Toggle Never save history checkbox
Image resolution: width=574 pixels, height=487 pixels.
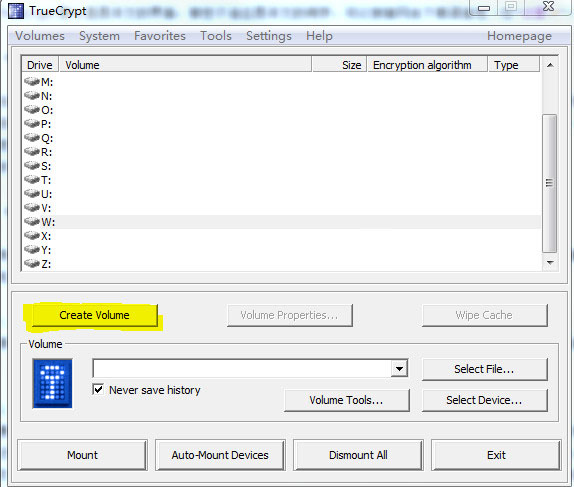(98, 389)
